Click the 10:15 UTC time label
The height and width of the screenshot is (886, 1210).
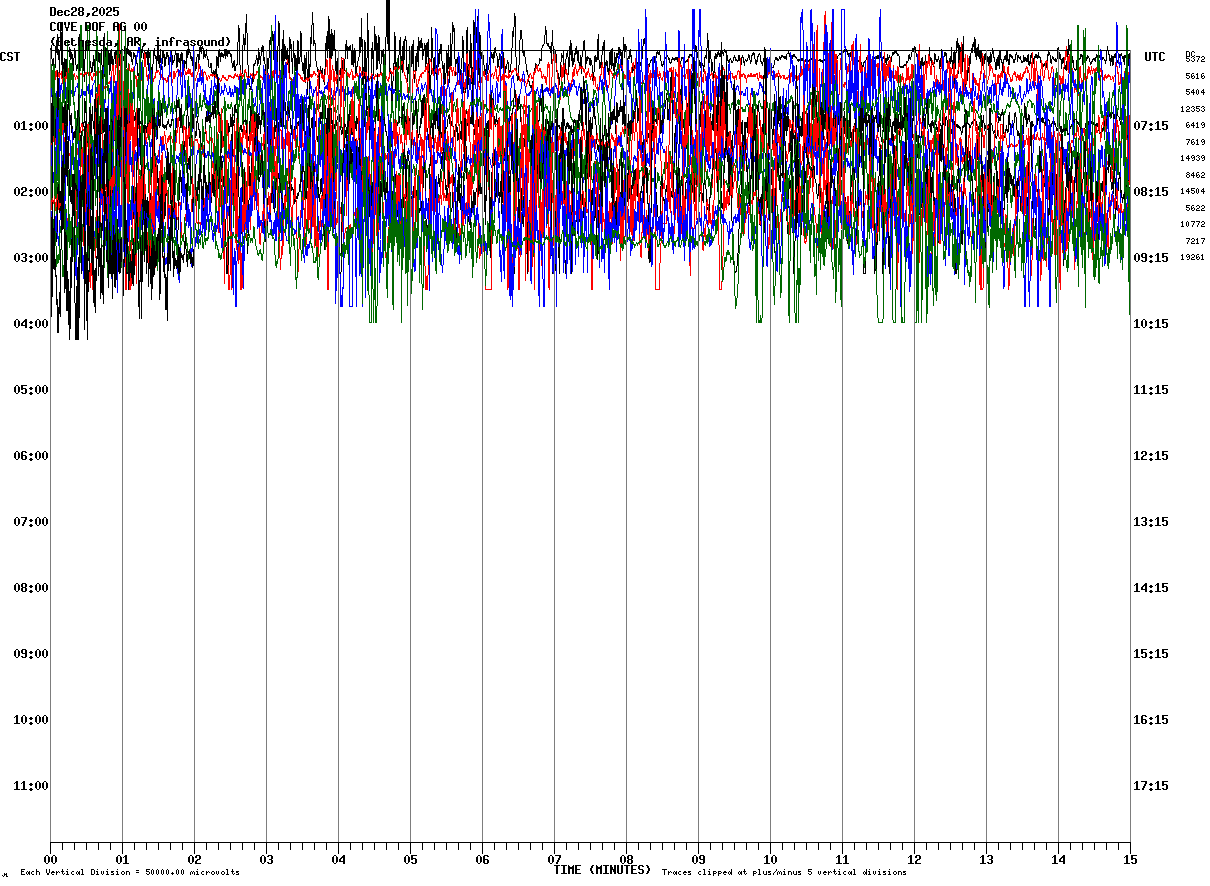tap(1151, 324)
